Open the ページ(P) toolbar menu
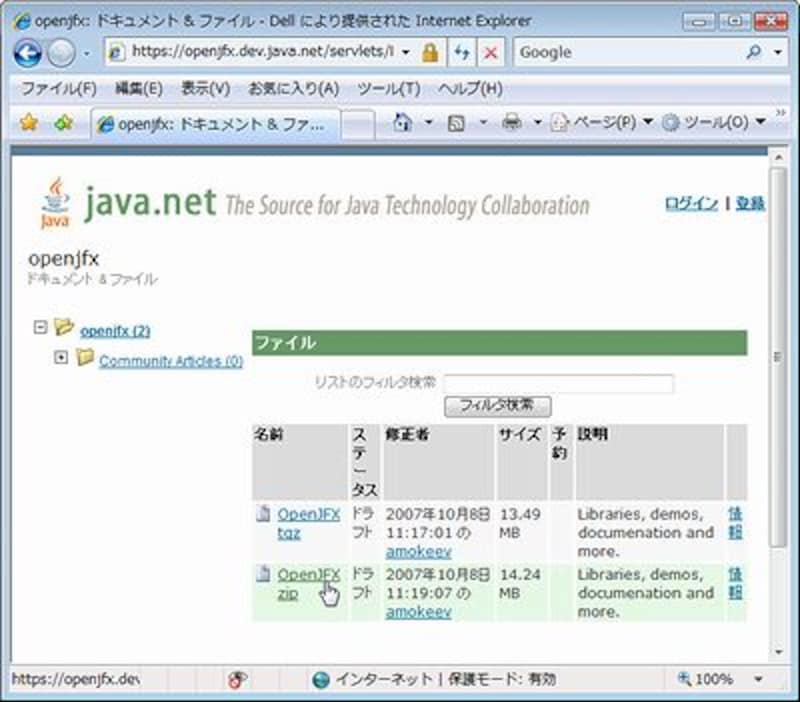This screenshot has width=800, height=702. click(x=602, y=122)
